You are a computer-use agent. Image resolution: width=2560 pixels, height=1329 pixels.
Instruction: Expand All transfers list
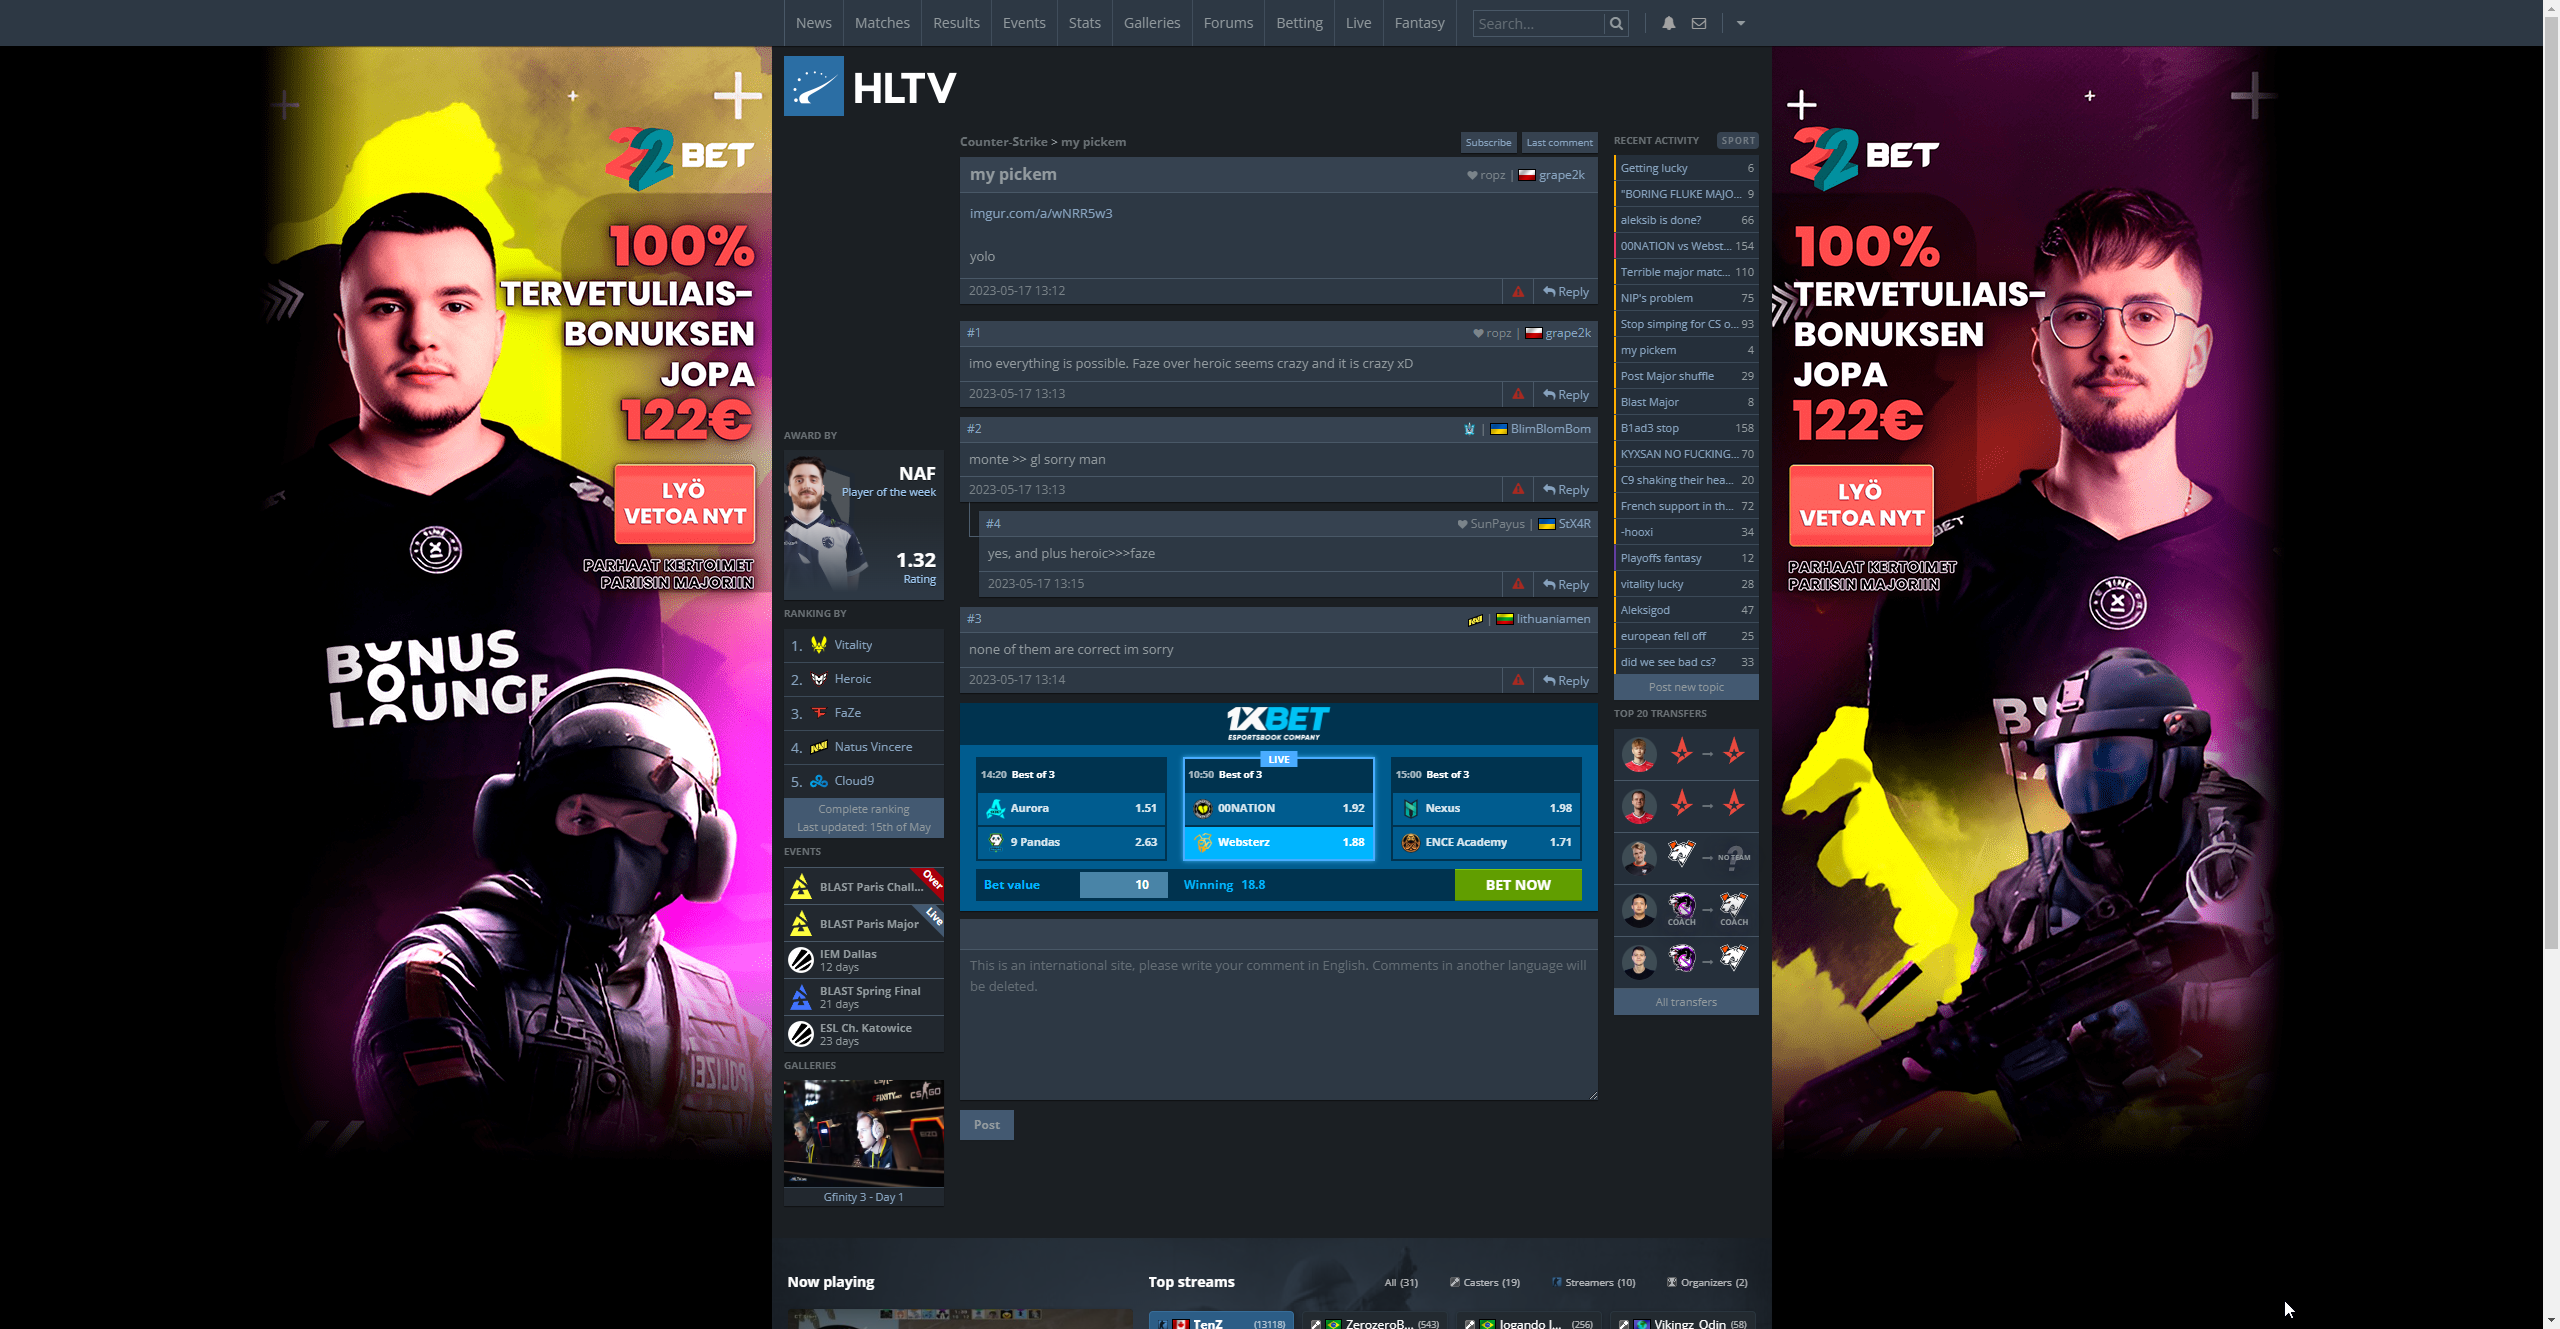point(1686,1002)
